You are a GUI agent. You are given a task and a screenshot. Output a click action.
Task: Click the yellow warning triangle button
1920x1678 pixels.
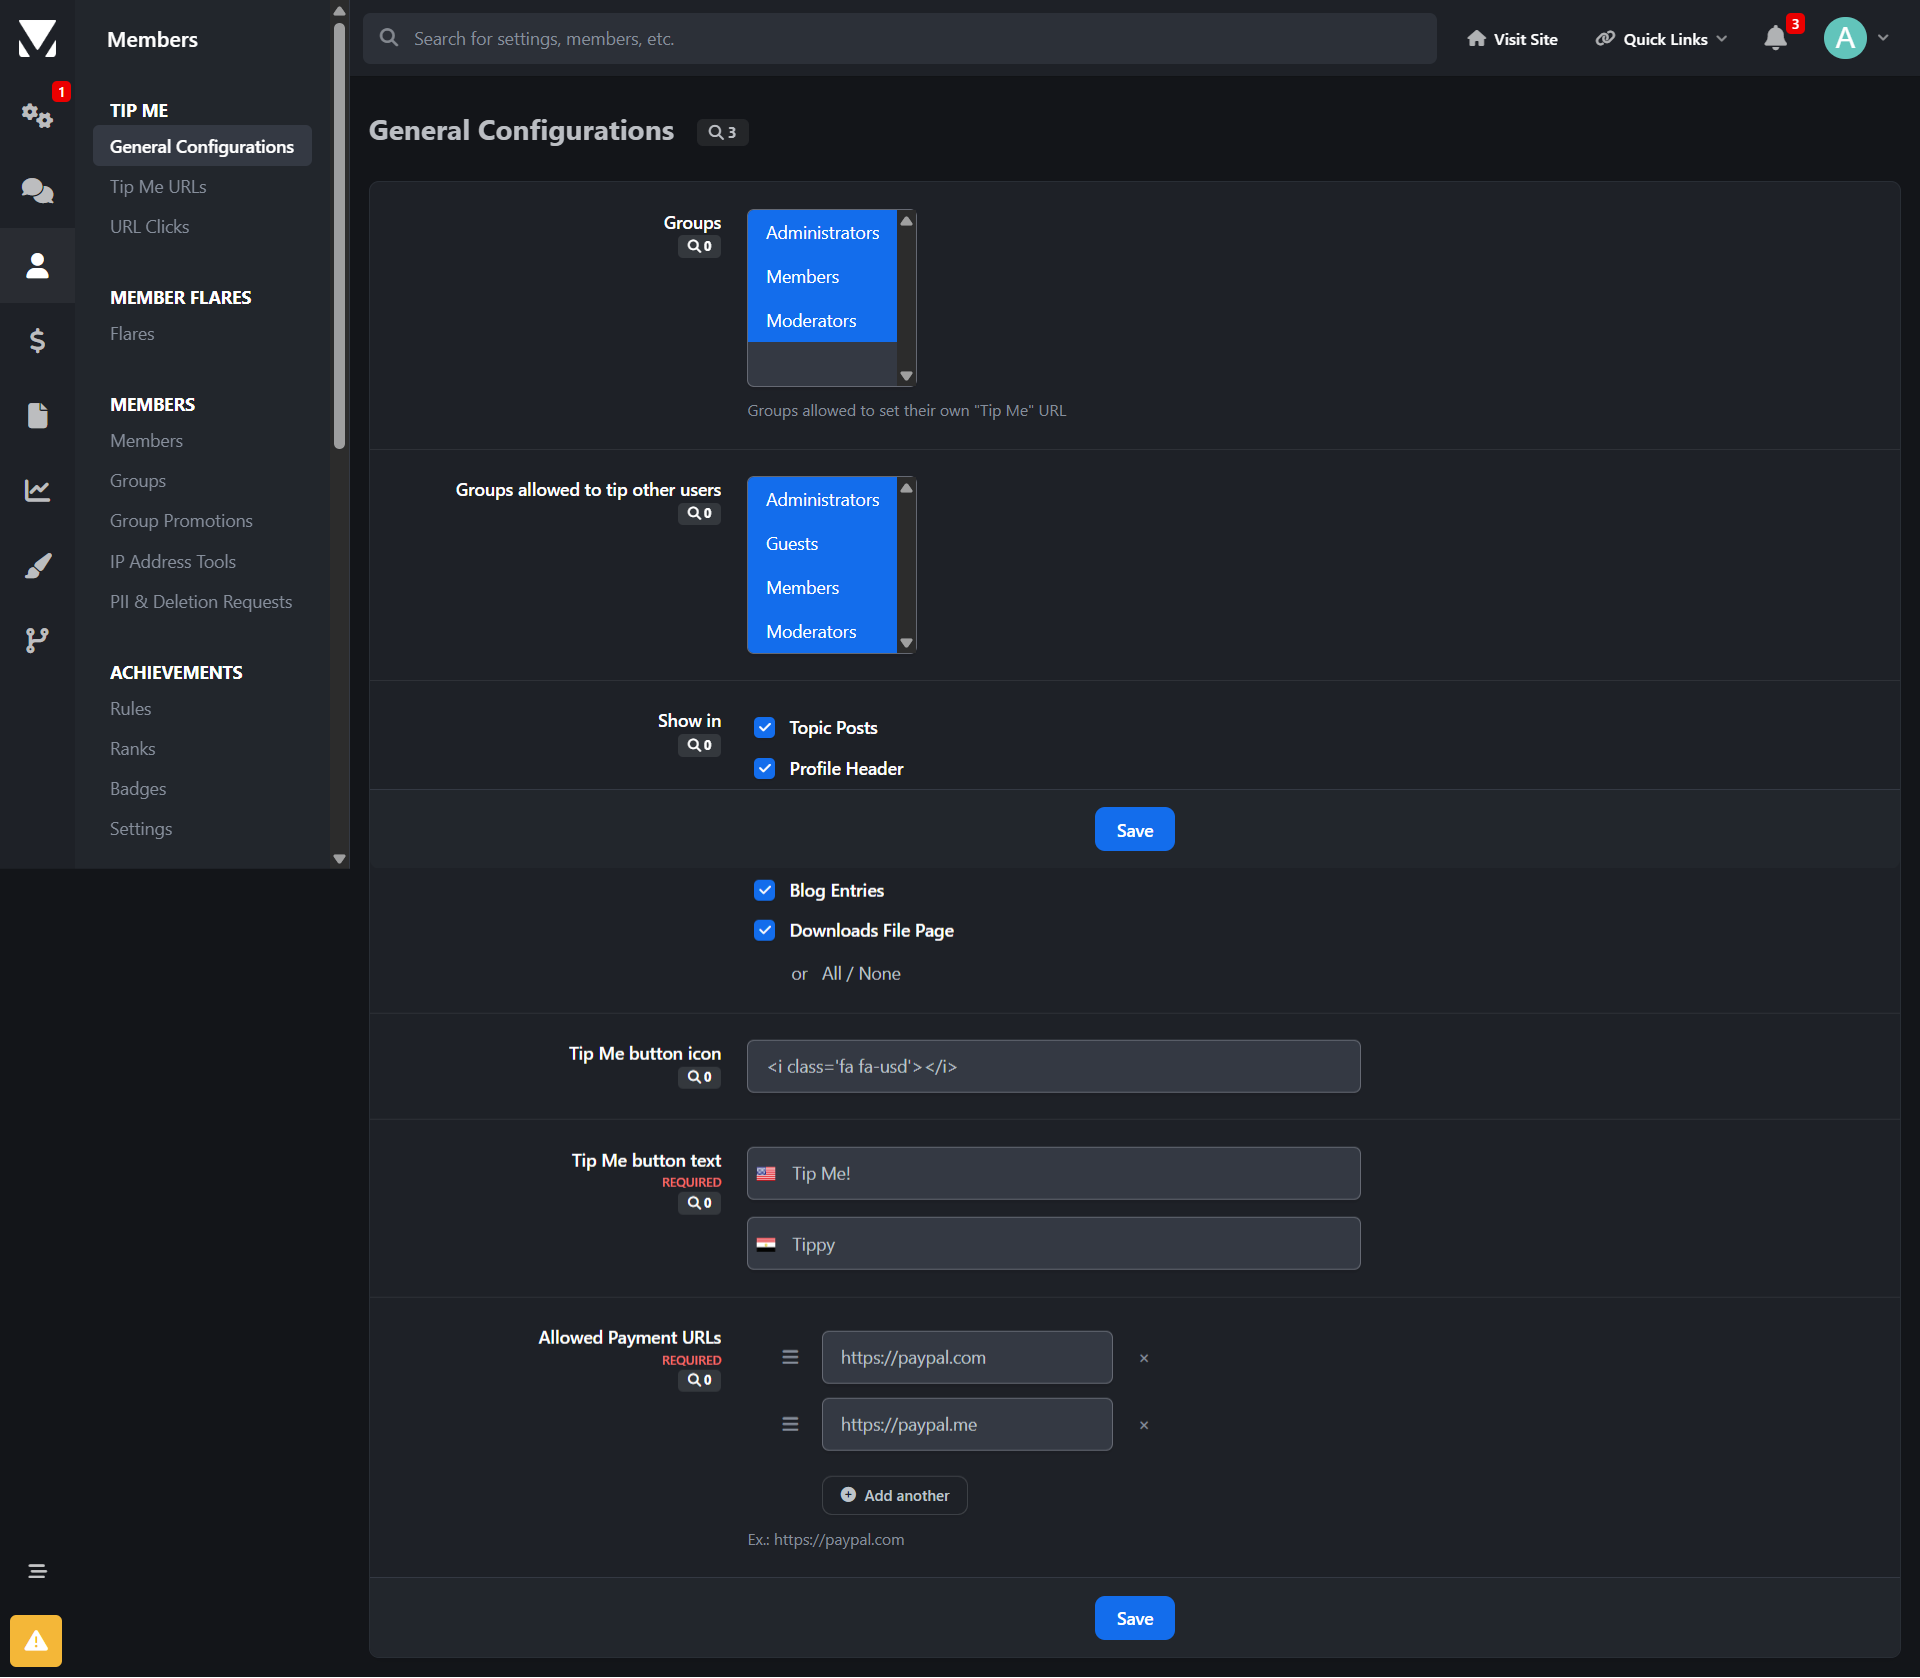[36, 1641]
